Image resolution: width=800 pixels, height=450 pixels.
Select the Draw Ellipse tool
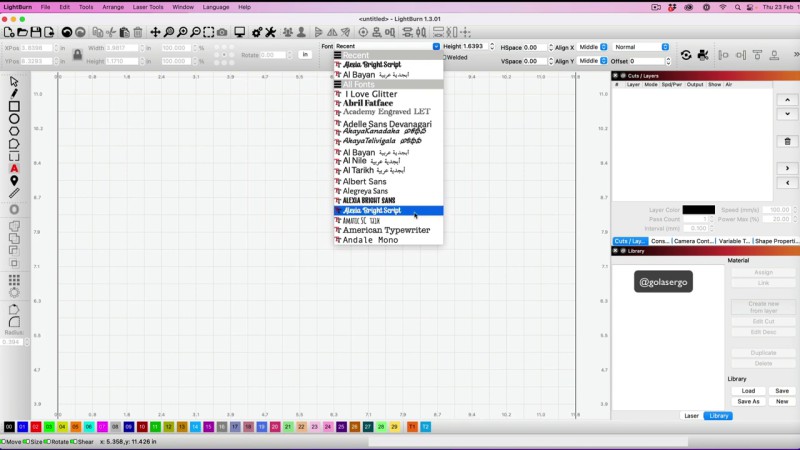[14, 118]
